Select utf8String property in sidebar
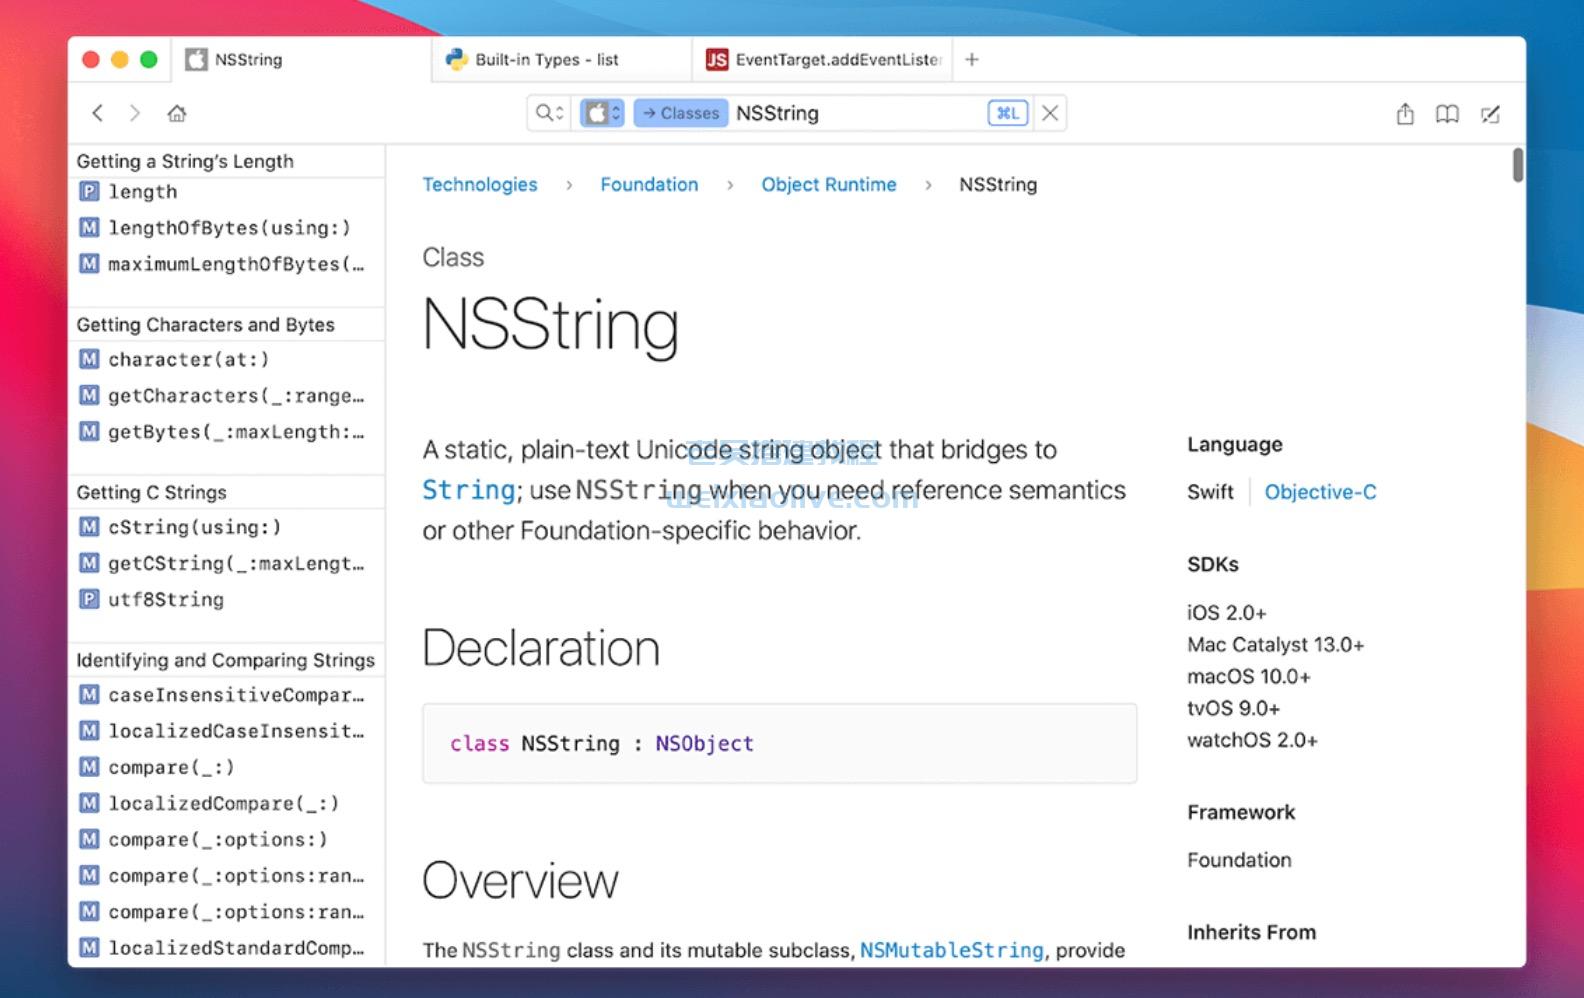Image resolution: width=1584 pixels, height=998 pixels. pyautogui.click(x=166, y=600)
